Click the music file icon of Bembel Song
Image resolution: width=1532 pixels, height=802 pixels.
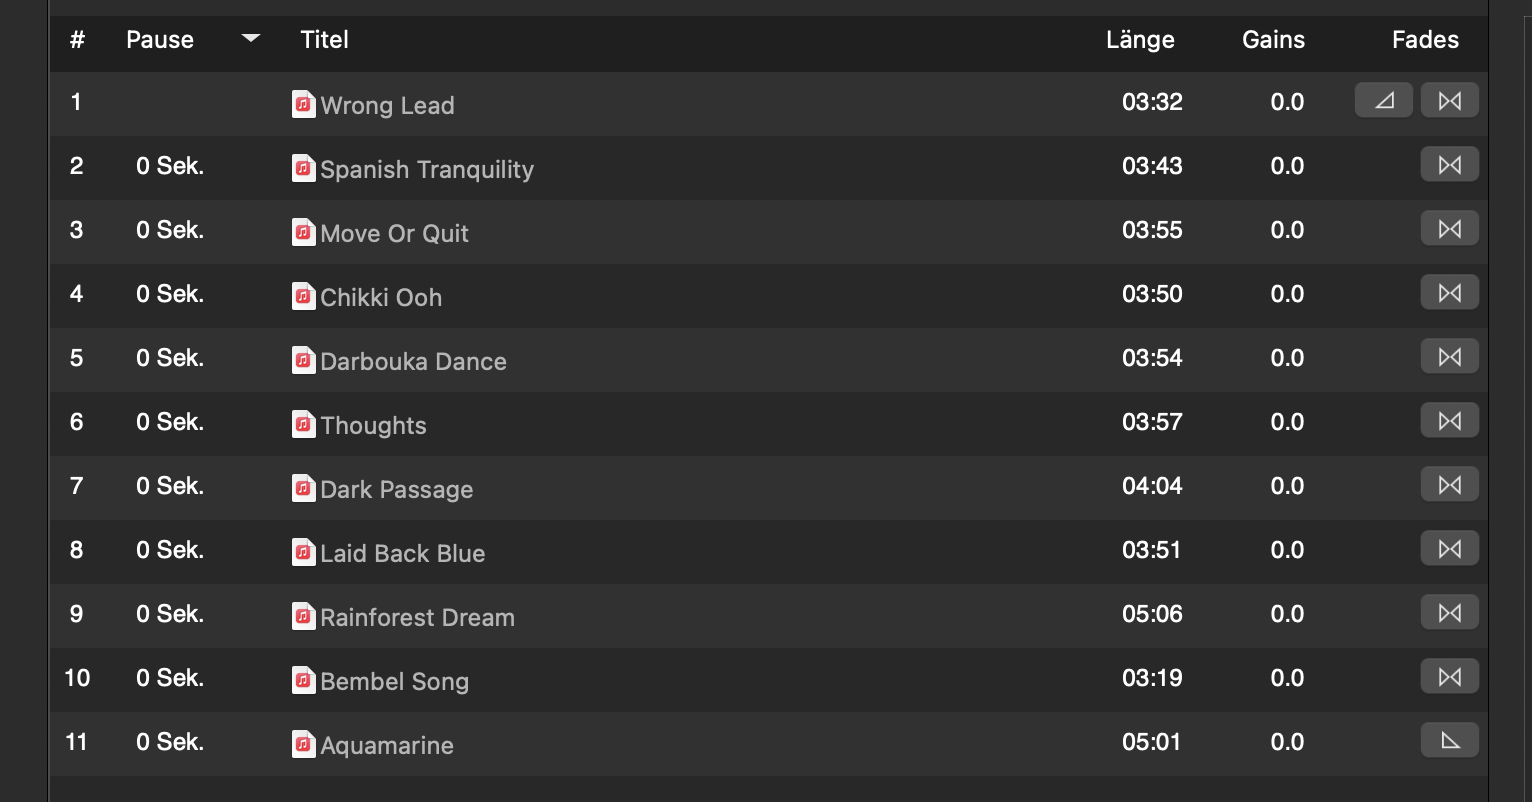pos(303,681)
